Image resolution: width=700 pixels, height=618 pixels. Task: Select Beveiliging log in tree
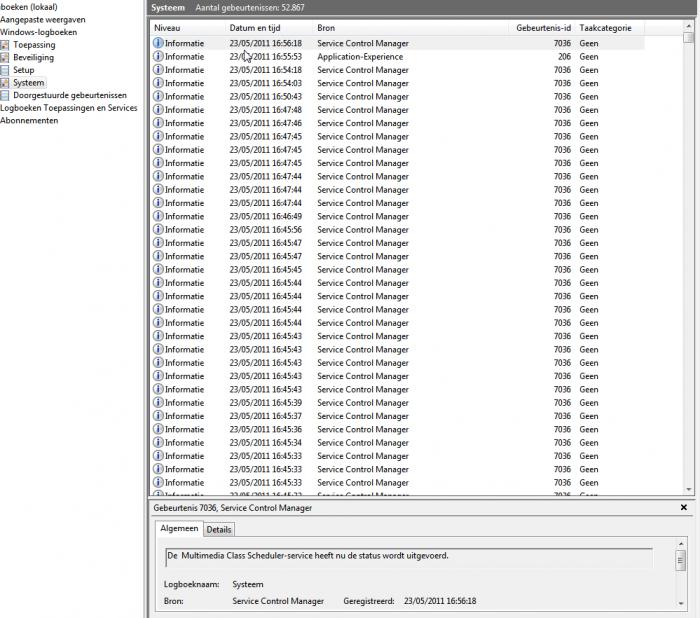[x=33, y=57]
